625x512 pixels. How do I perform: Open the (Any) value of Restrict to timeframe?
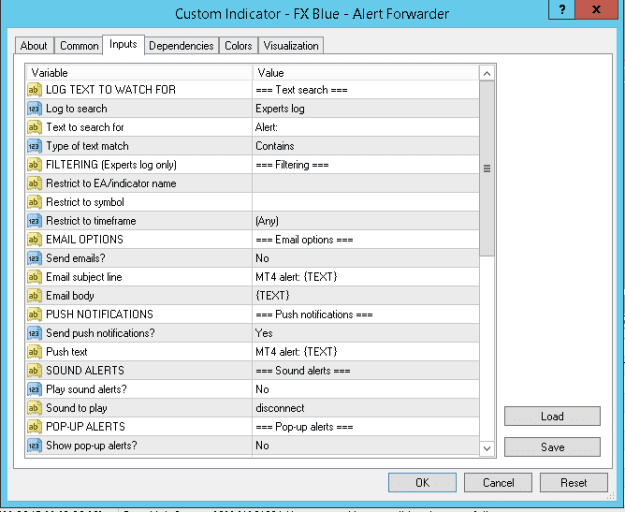click(366, 221)
